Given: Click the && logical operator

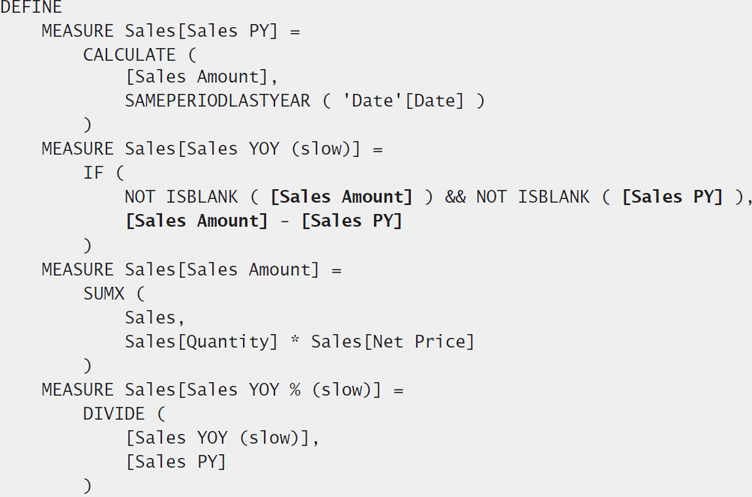Looking at the screenshot, I should (x=455, y=197).
